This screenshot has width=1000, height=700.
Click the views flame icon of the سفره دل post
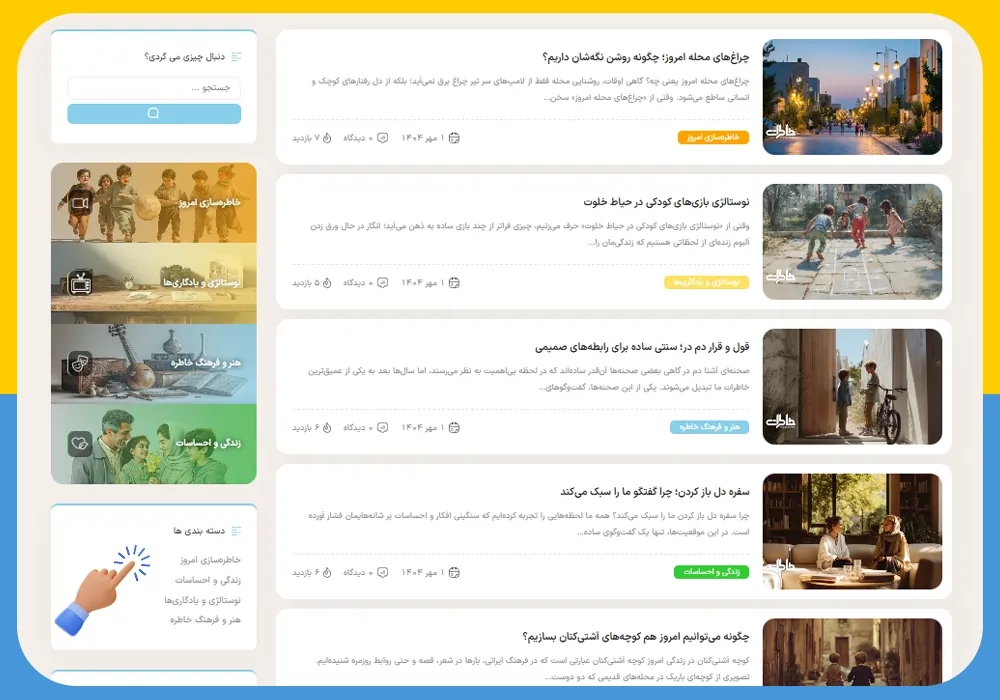[x=327, y=572]
